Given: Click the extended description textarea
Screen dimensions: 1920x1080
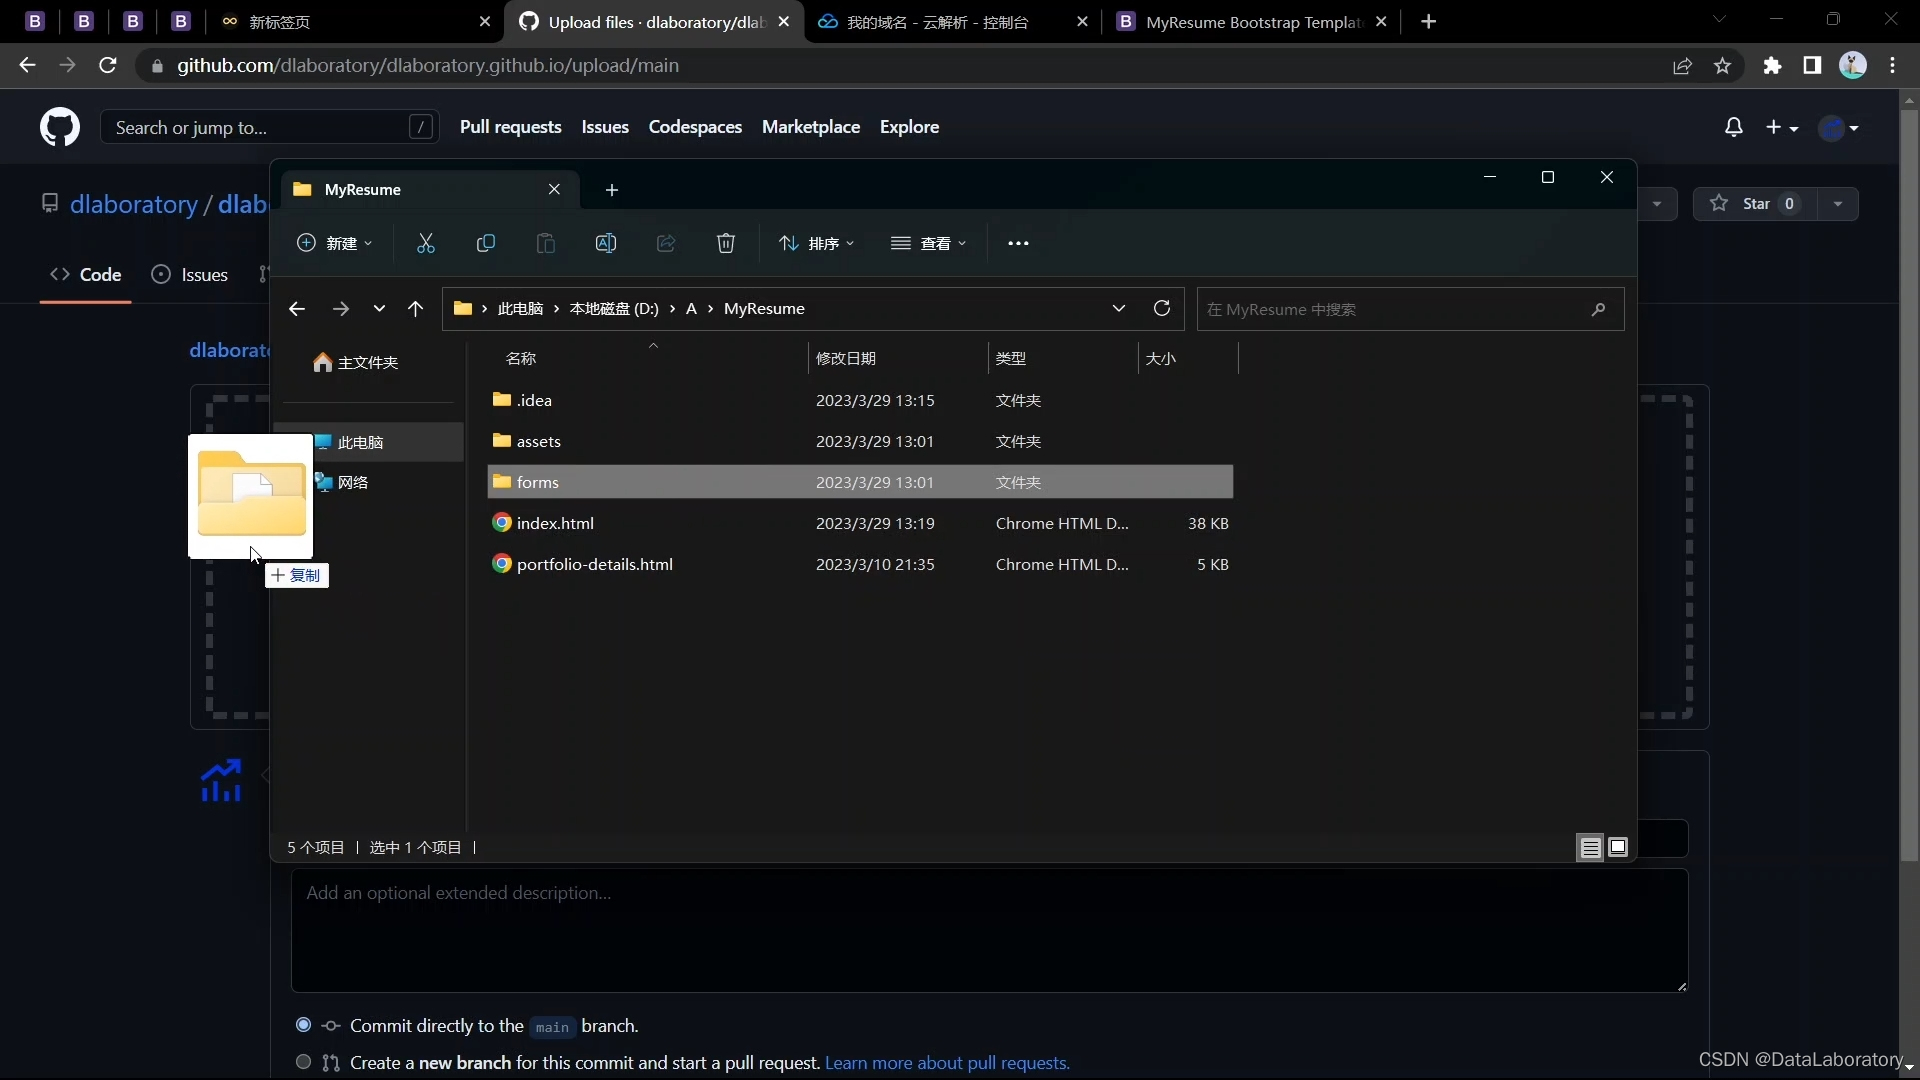Looking at the screenshot, I should point(989,931).
